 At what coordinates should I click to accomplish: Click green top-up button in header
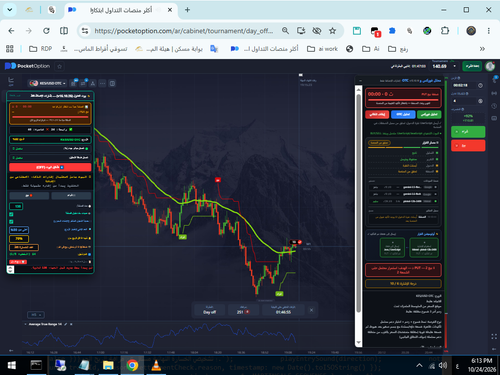tap(472, 66)
